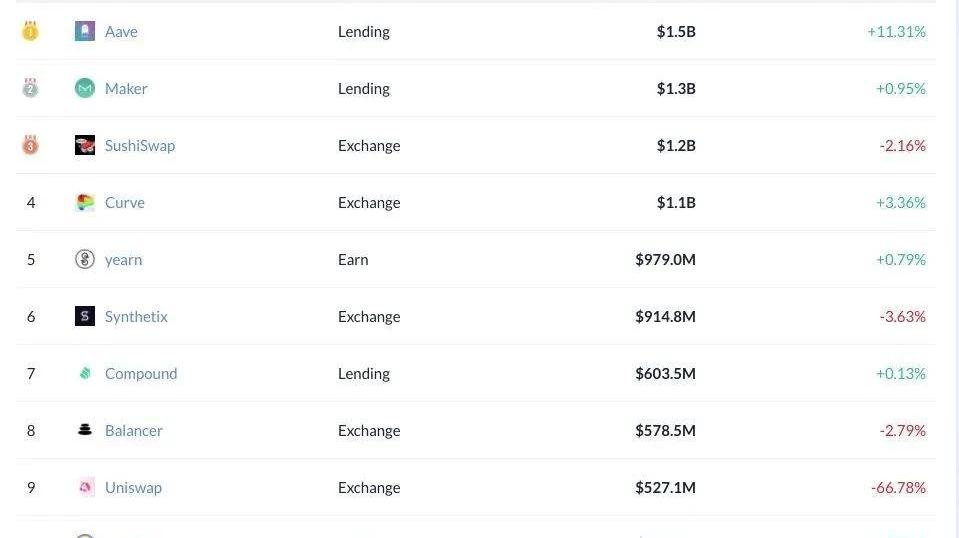Click the Synthetix logo icon

pos(85,316)
